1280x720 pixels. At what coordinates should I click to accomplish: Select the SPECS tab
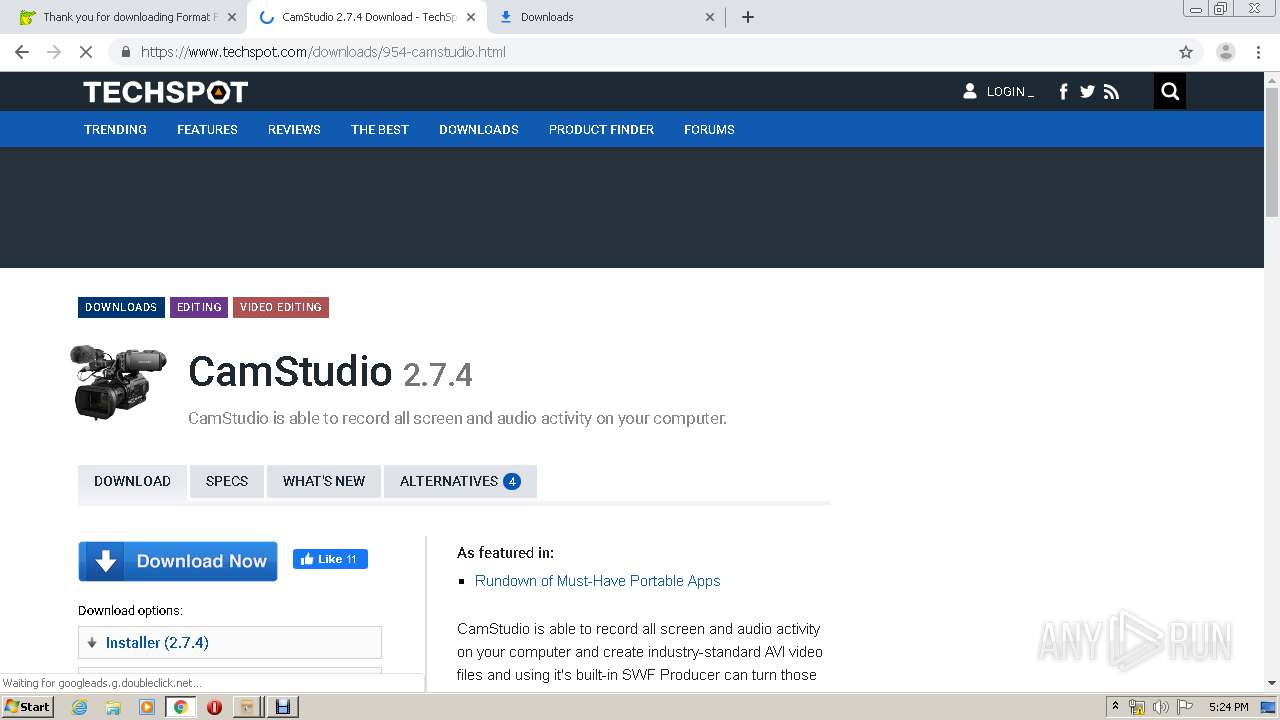click(227, 481)
